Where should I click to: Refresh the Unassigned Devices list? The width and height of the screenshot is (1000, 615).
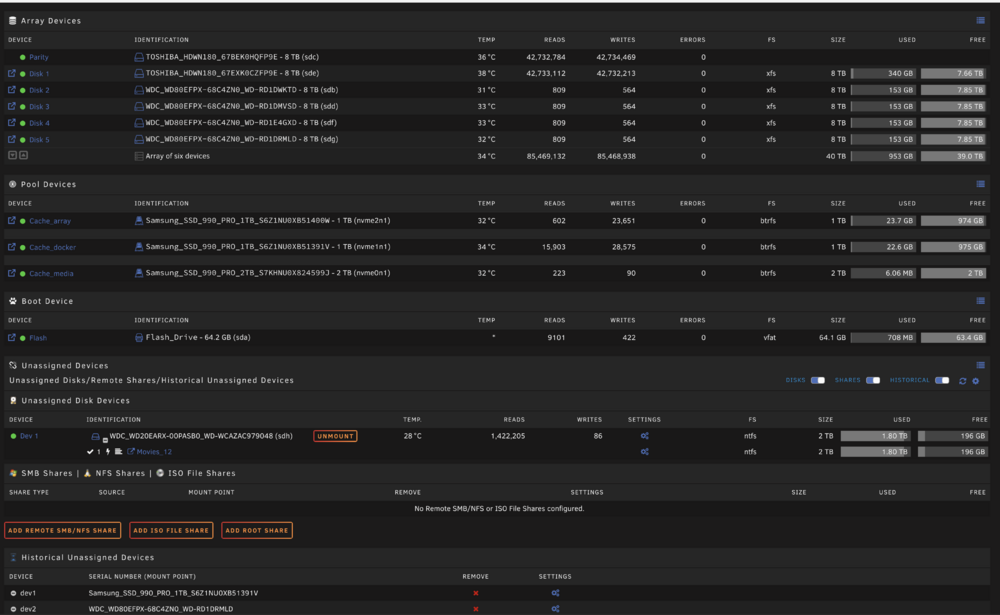(962, 381)
